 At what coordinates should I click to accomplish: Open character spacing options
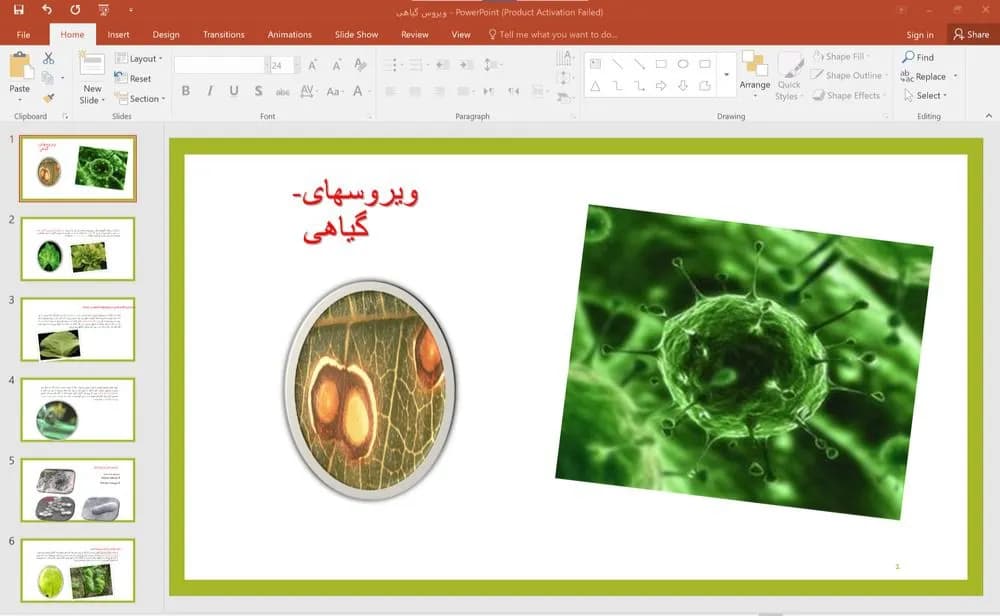[x=307, y=91]
